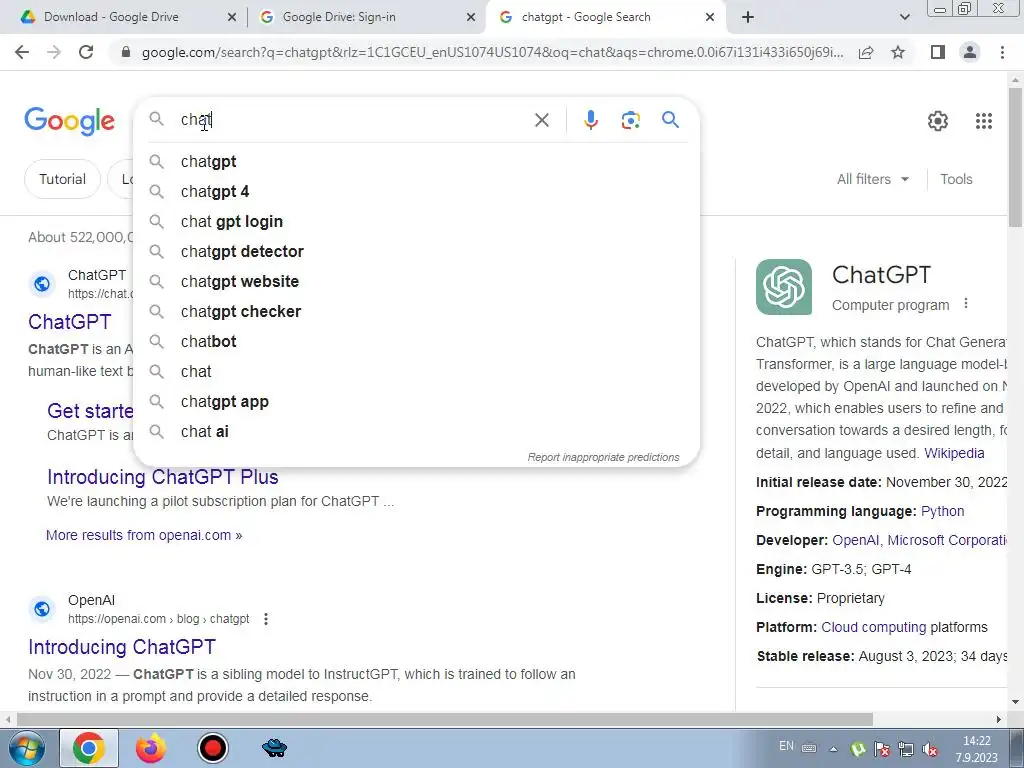Image resolution: width=1024 pixels, height=768 pixels.
Task: Choose the "chatgpt checker" suggestion
Action: point(417,312)
